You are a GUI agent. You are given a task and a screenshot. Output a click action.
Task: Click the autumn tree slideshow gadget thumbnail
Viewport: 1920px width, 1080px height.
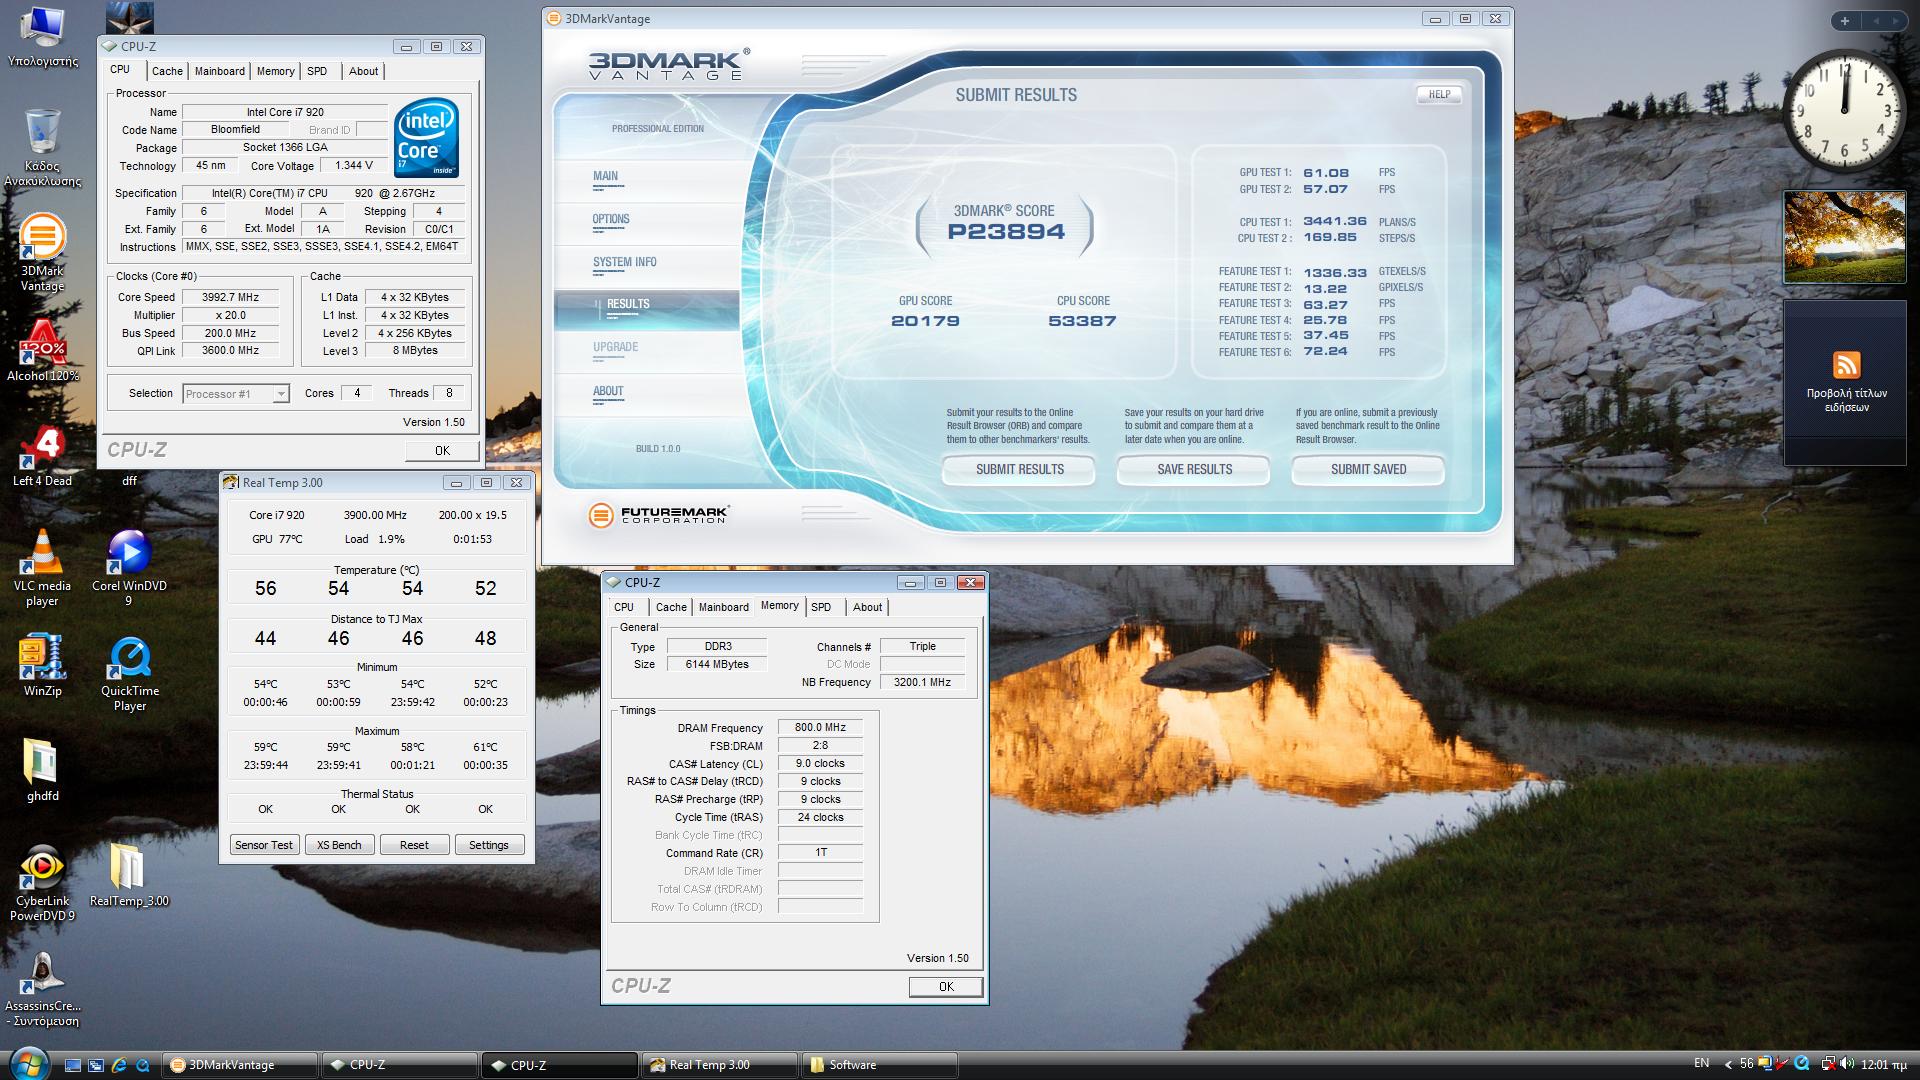click(x=1845, y=237)
